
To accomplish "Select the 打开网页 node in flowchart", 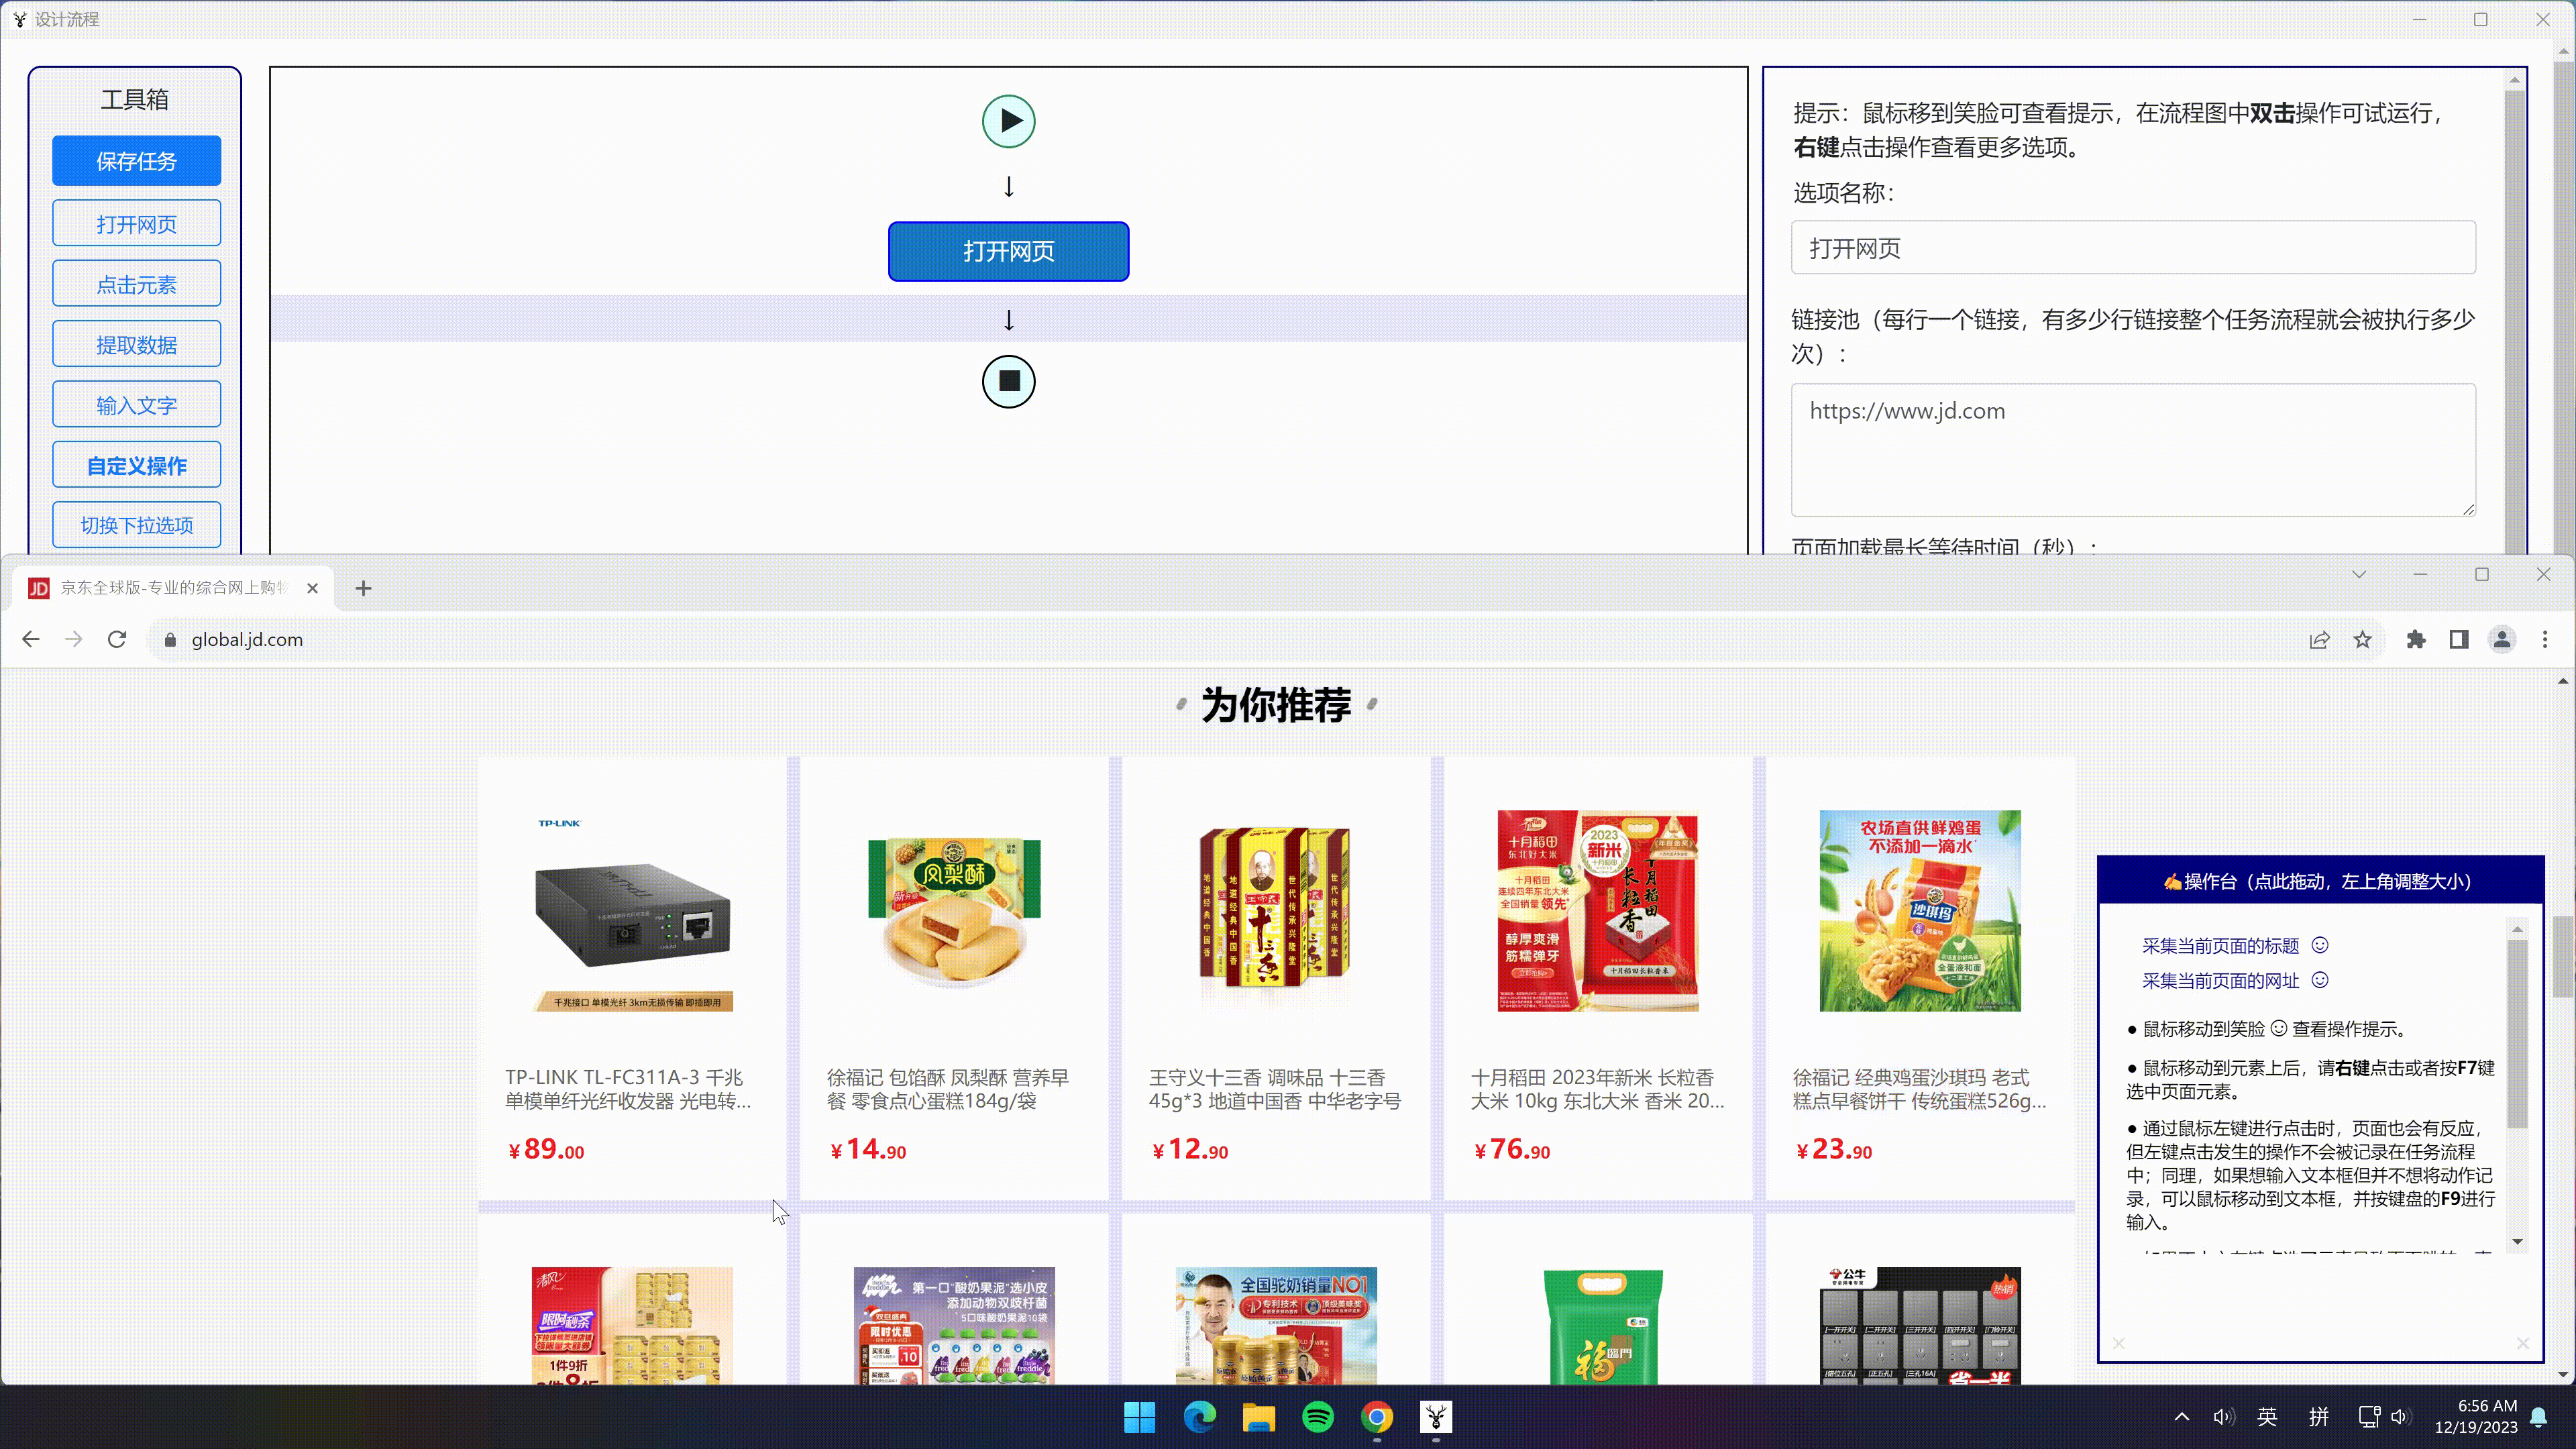I will tap(1008, 251).
